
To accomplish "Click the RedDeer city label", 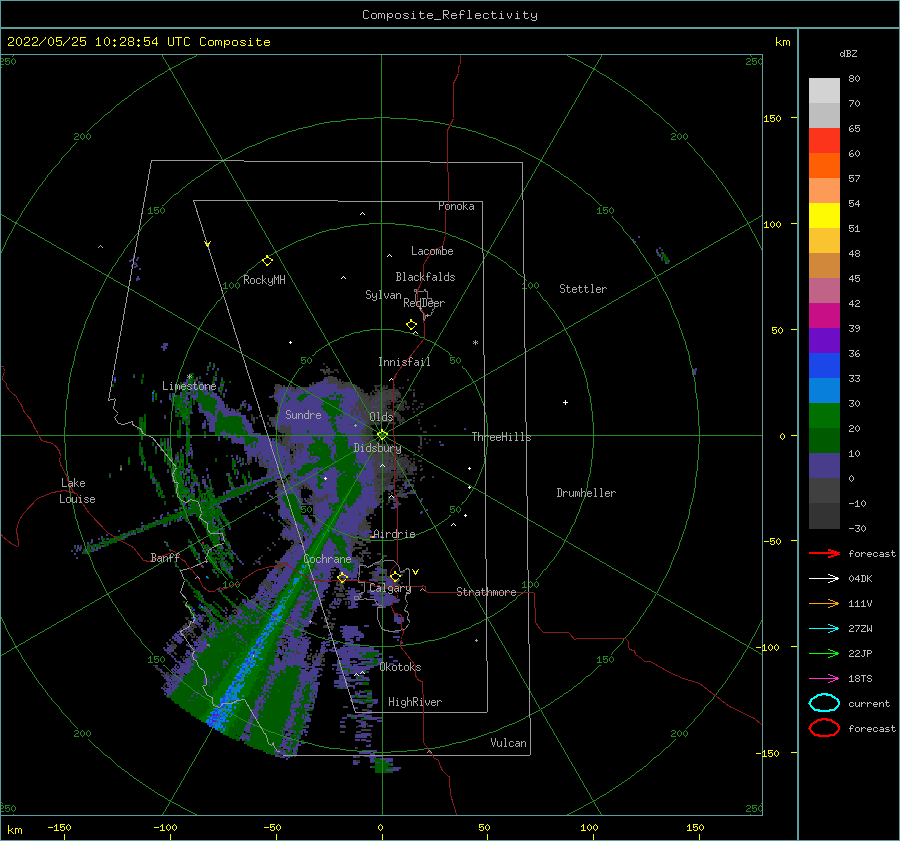I will 424,303.
